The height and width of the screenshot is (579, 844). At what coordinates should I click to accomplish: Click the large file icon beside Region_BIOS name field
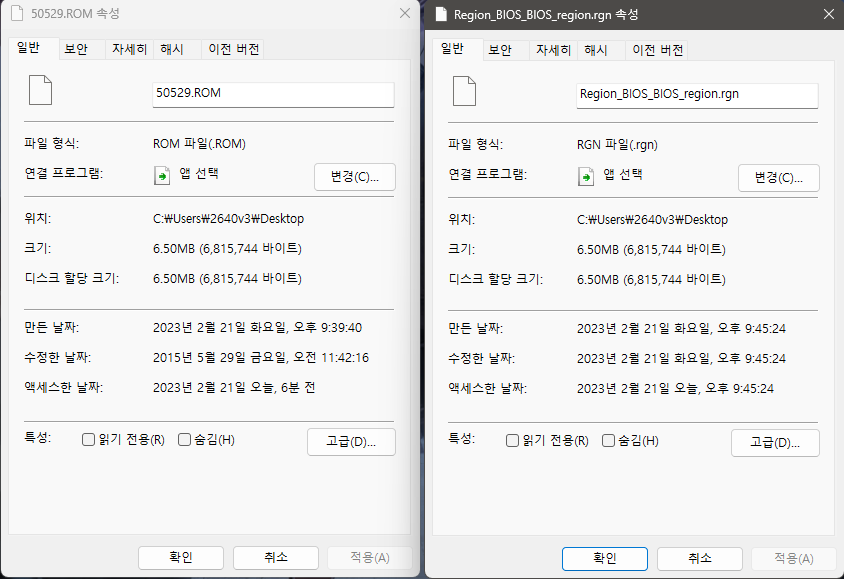pyautogui.click(x=465, y=91)
